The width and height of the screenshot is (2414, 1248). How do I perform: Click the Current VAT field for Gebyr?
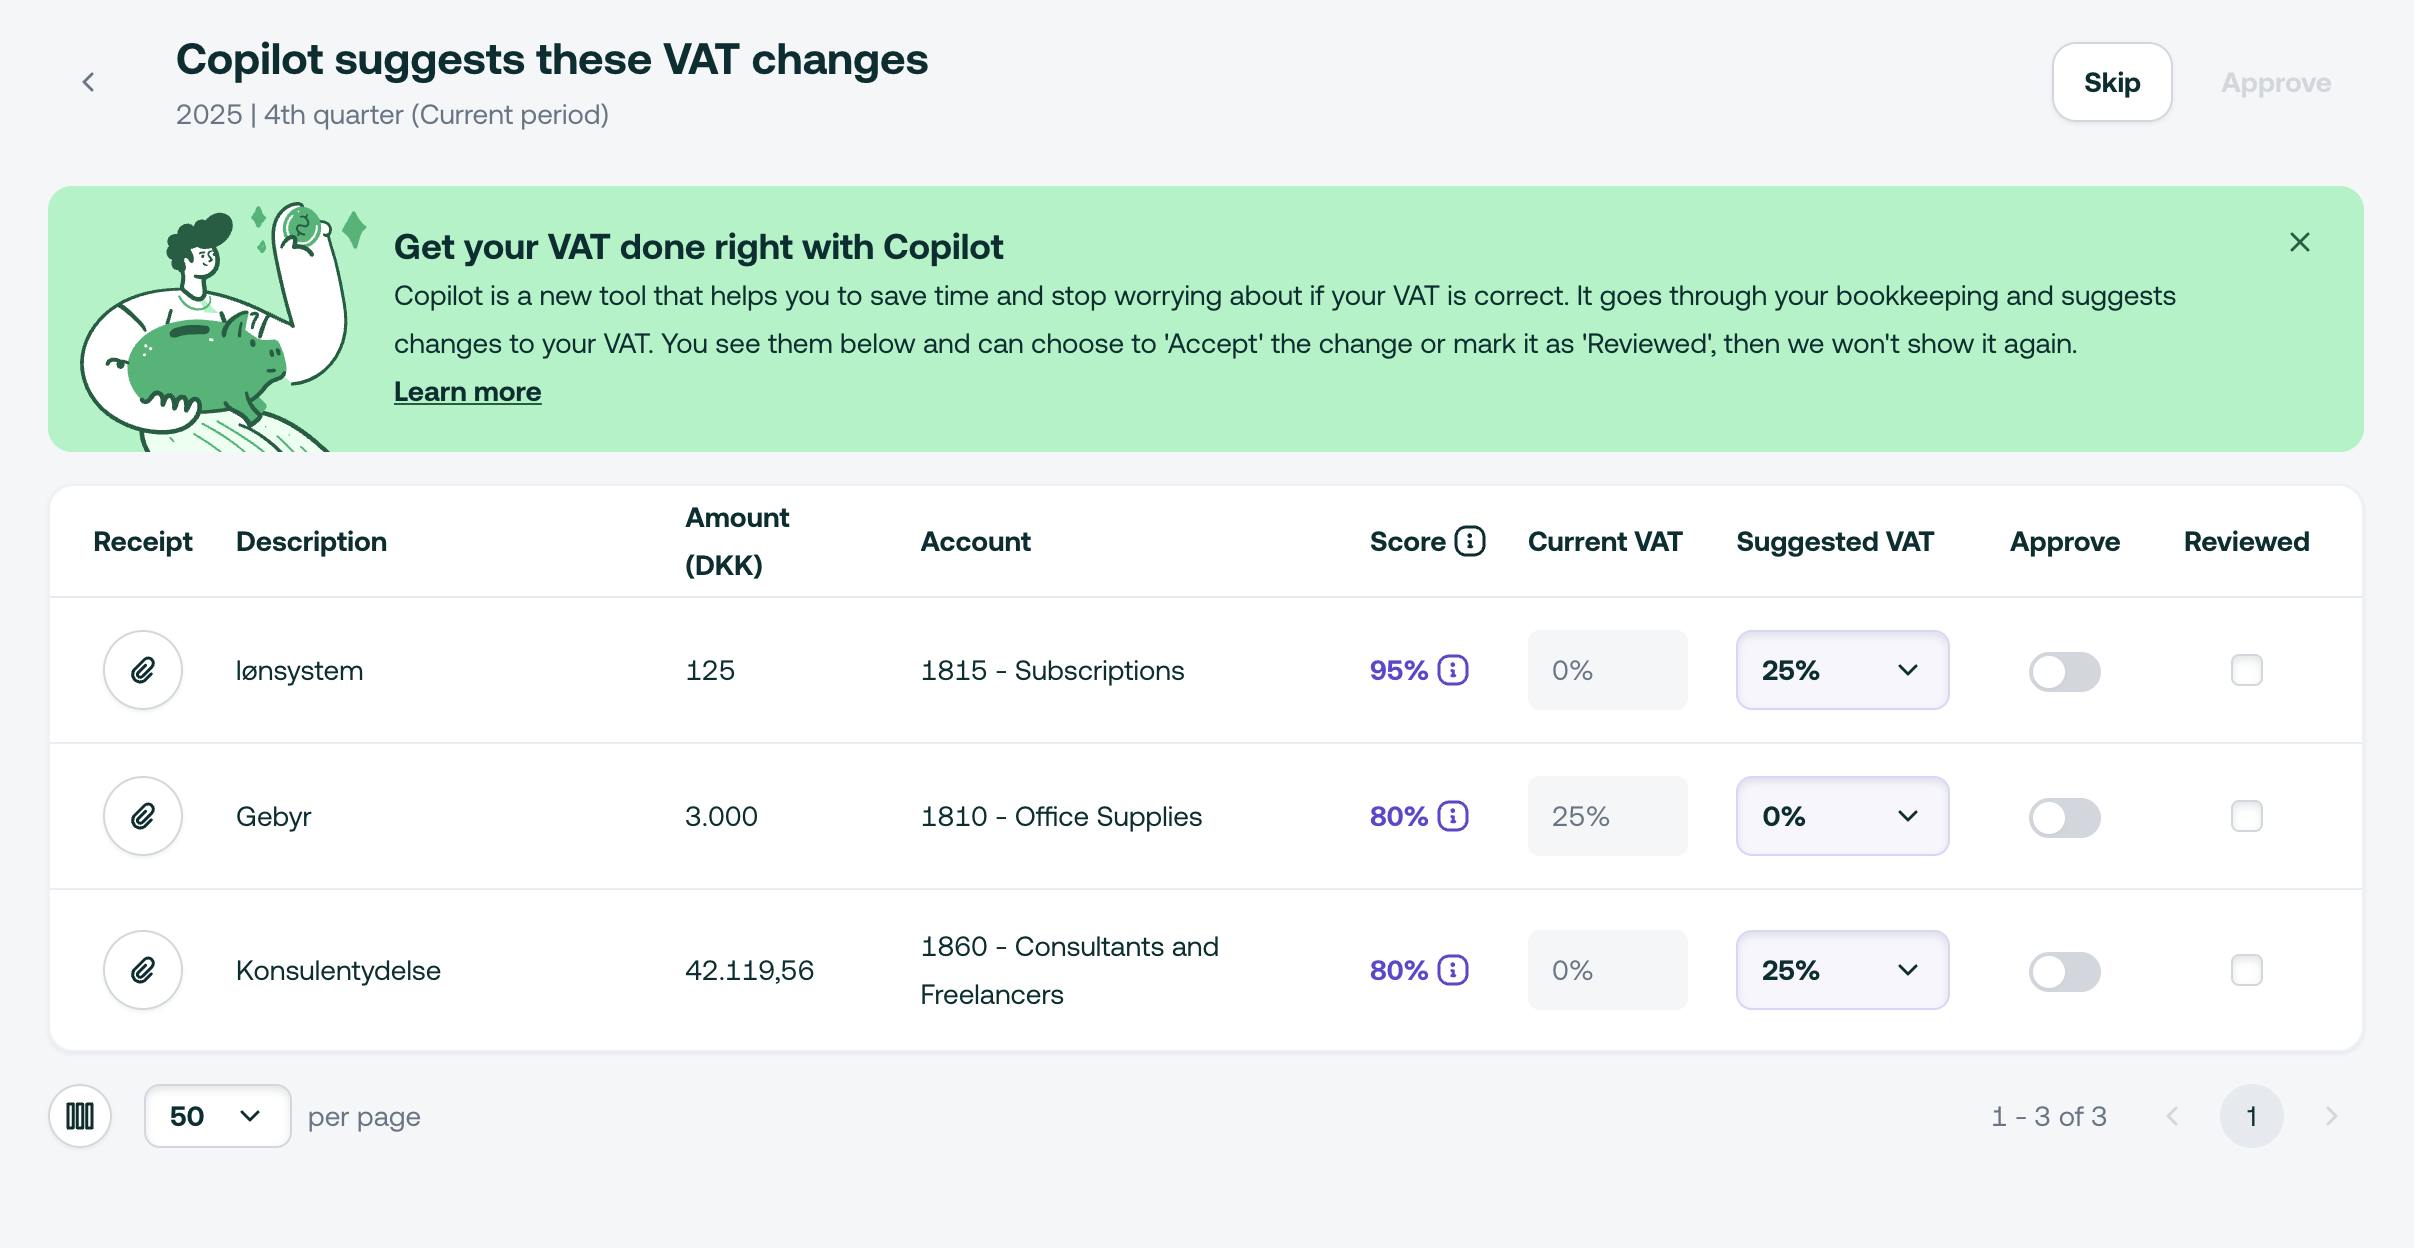pyautogui.click(x=1607, y=816)
